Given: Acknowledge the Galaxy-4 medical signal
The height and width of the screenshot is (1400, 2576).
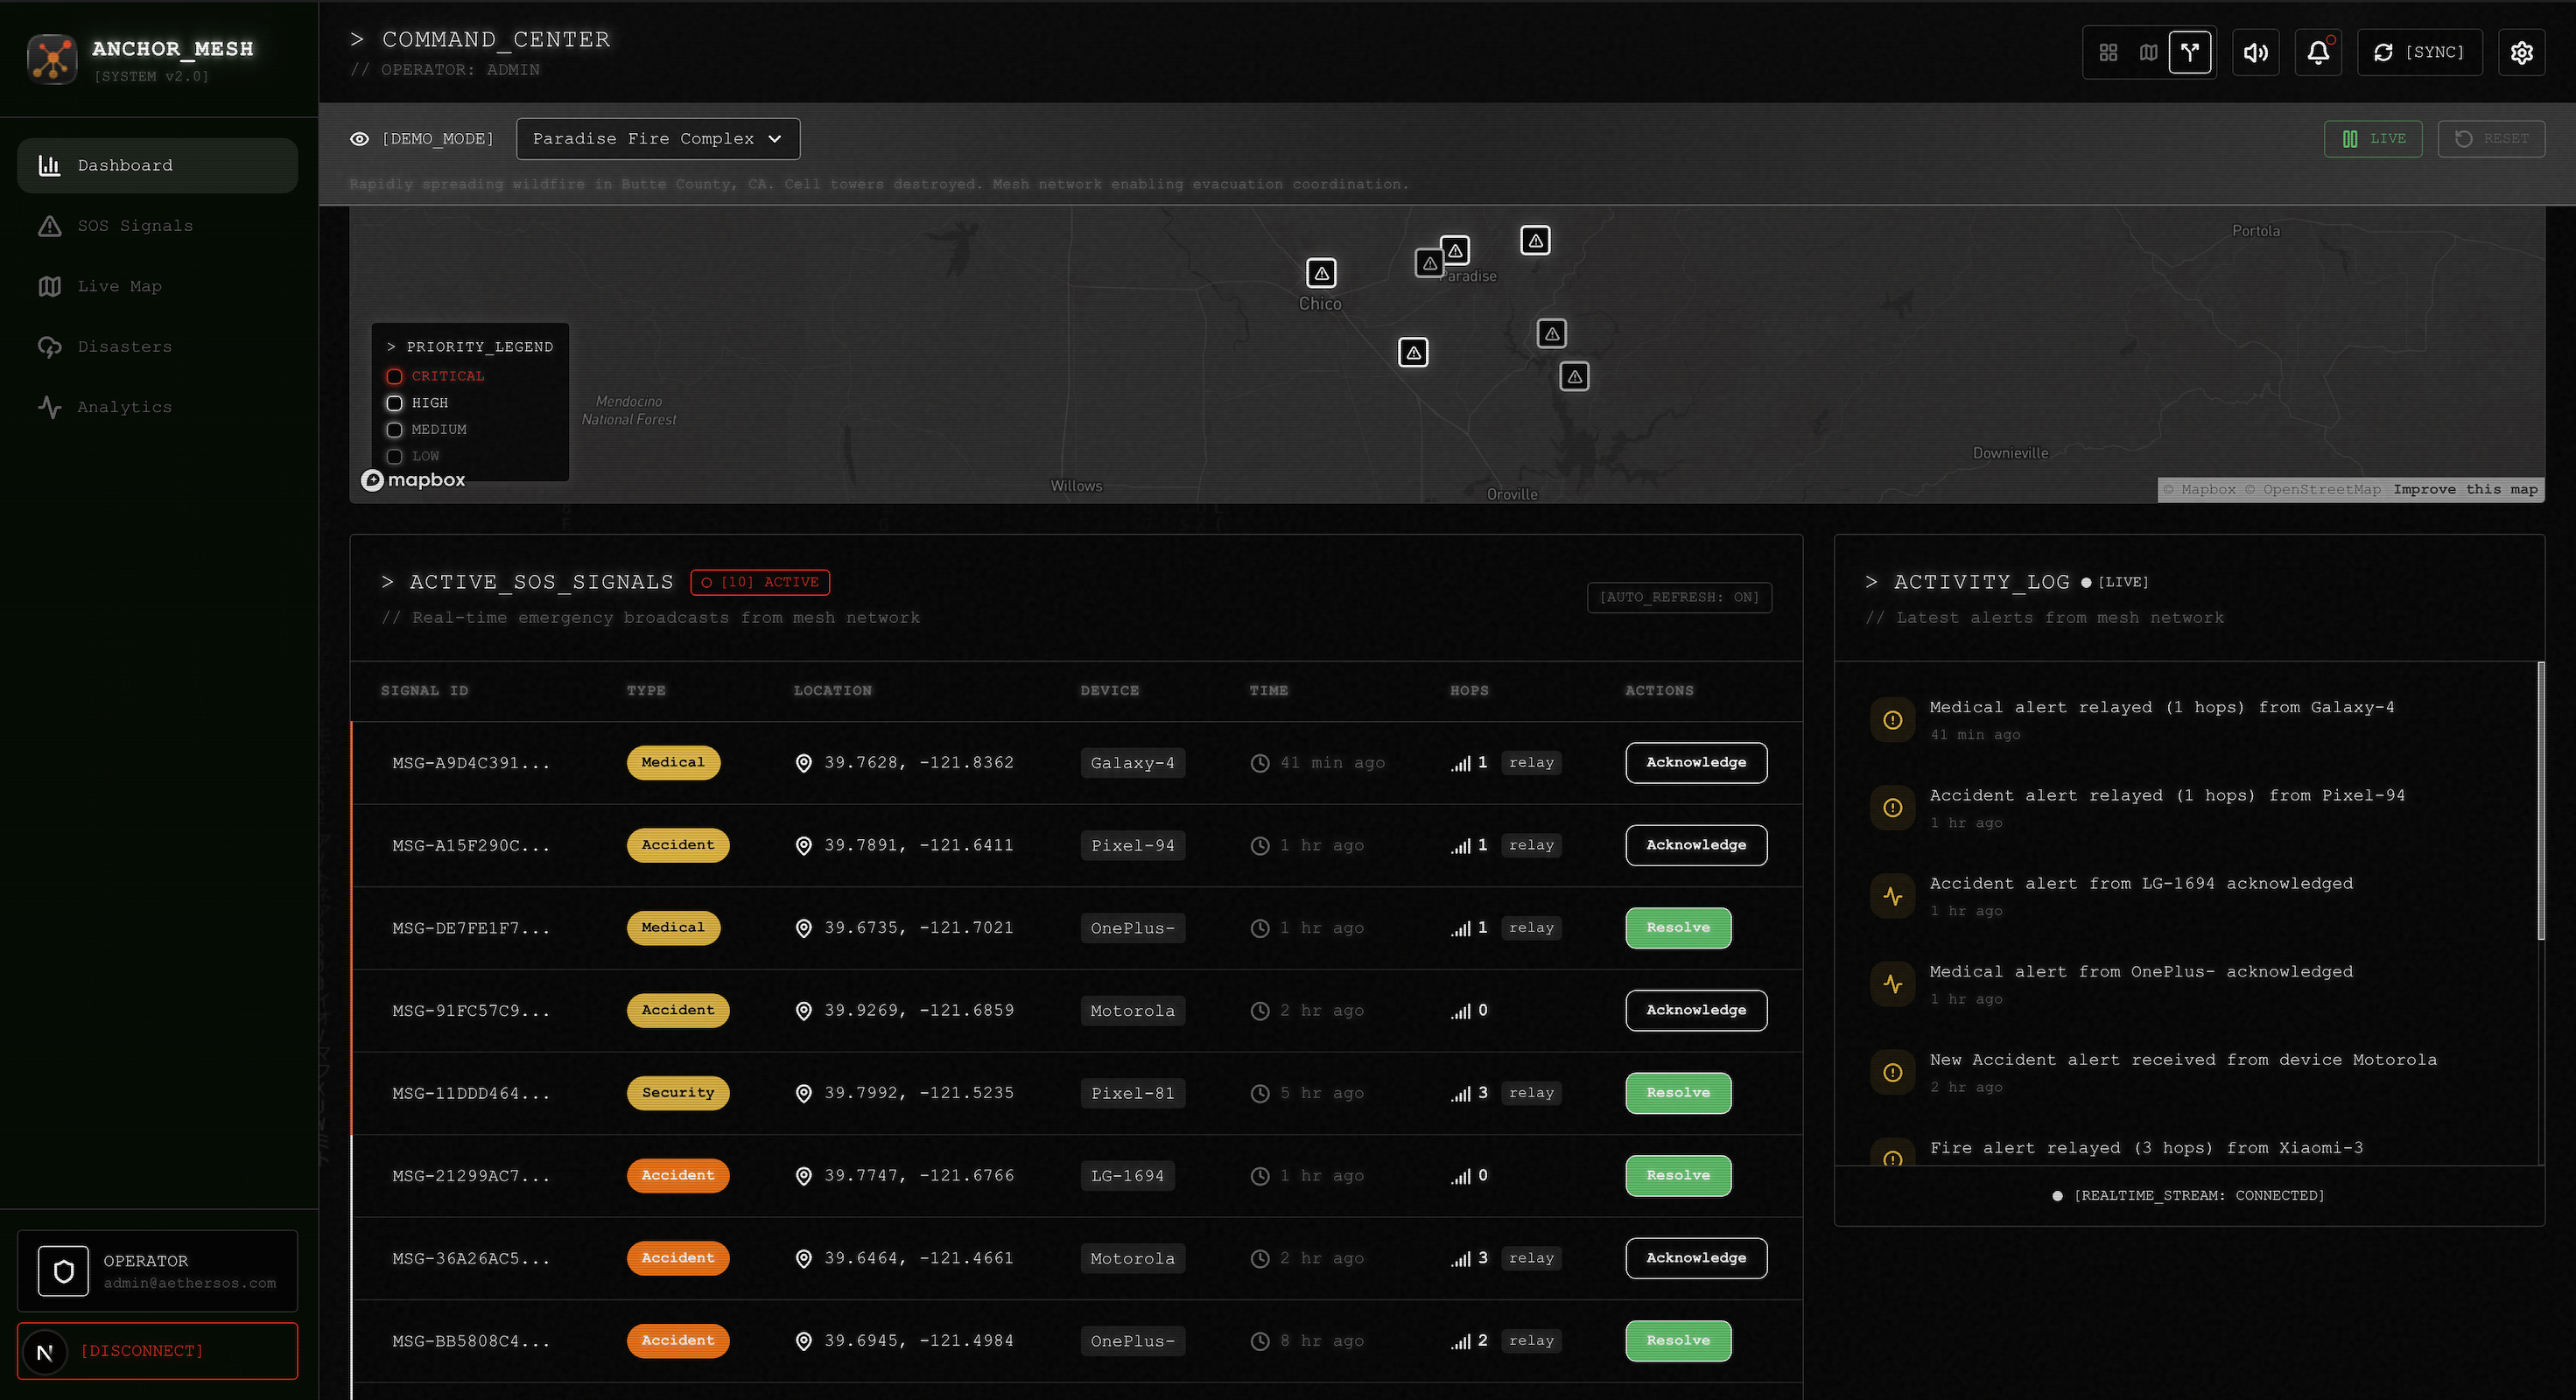Looking at the screenshot, I should [x=1695, y=762].
